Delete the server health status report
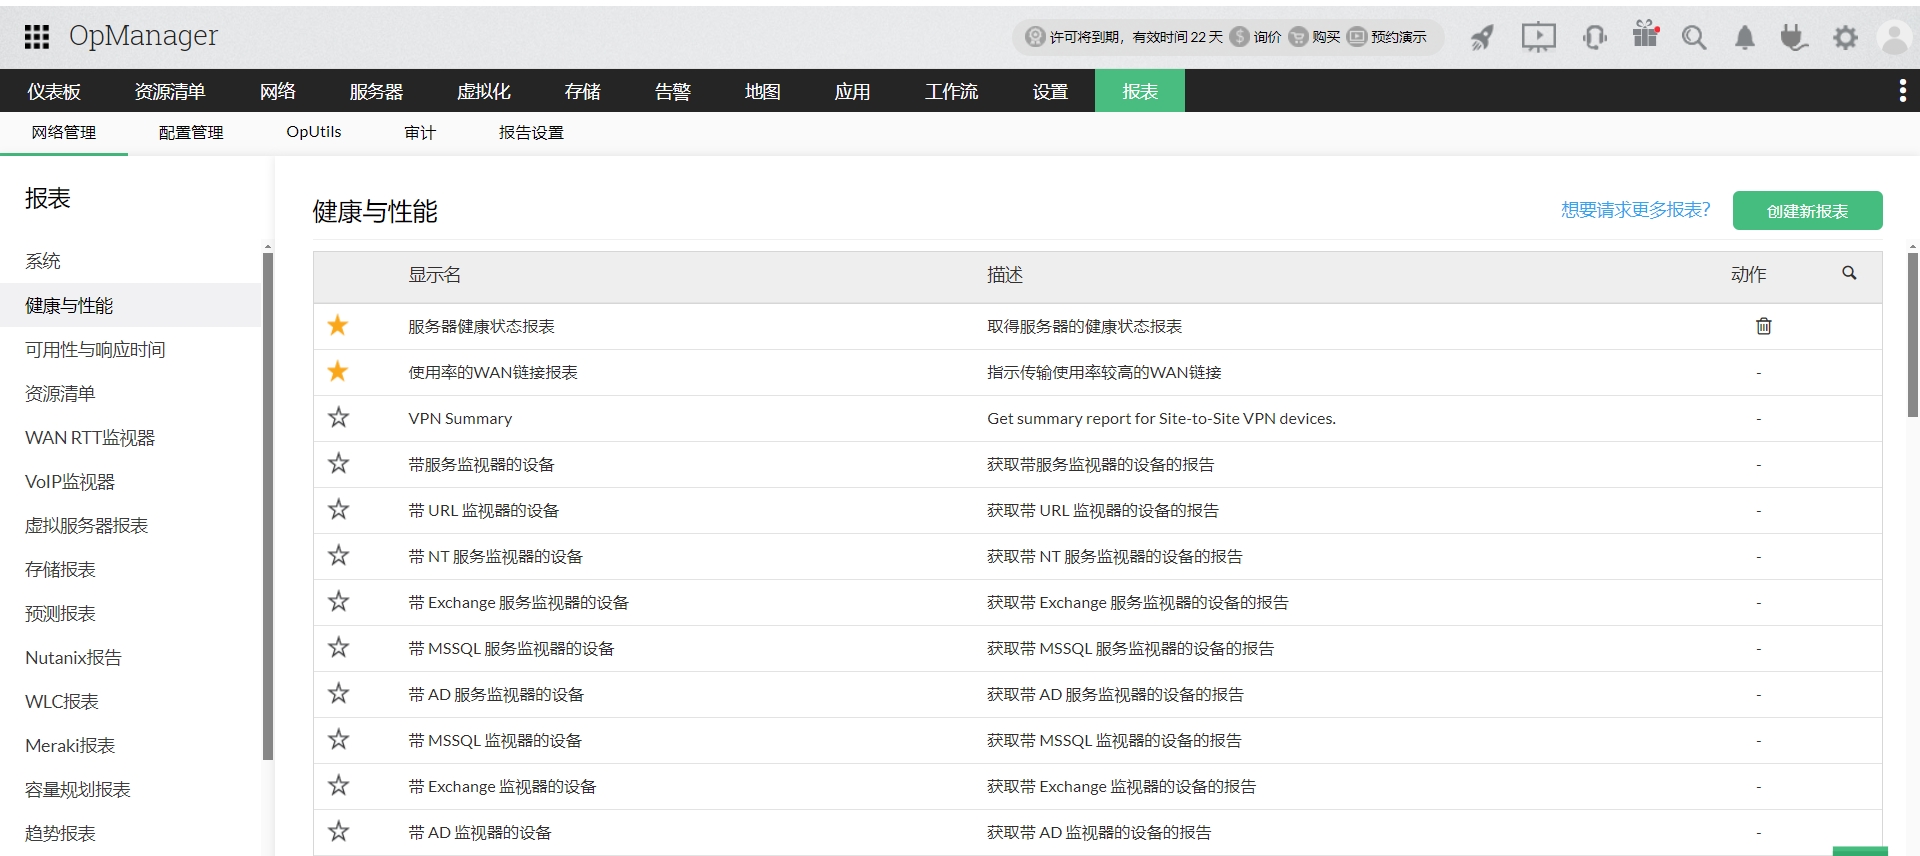 pos(1763,326)
